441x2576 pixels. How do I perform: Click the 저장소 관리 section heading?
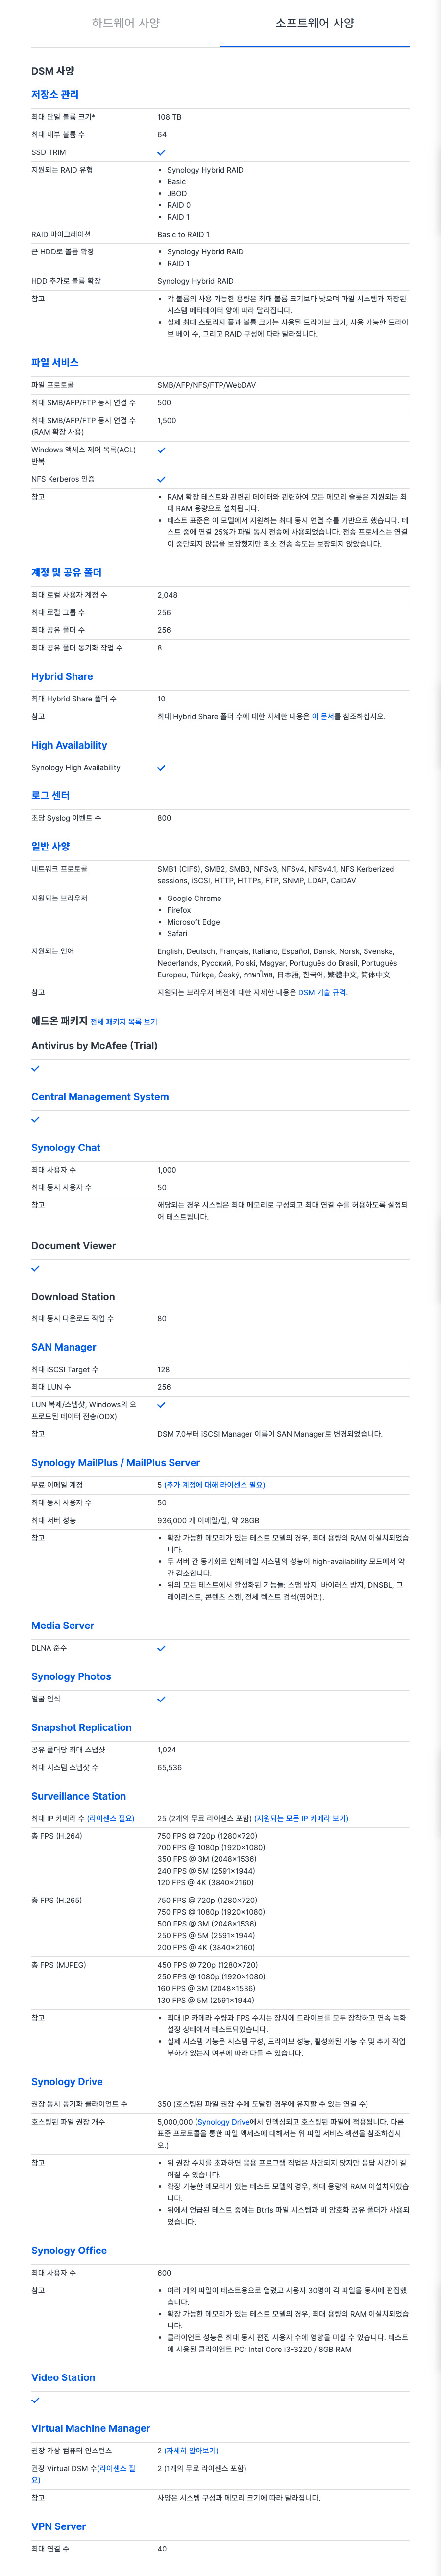[55, 94]
